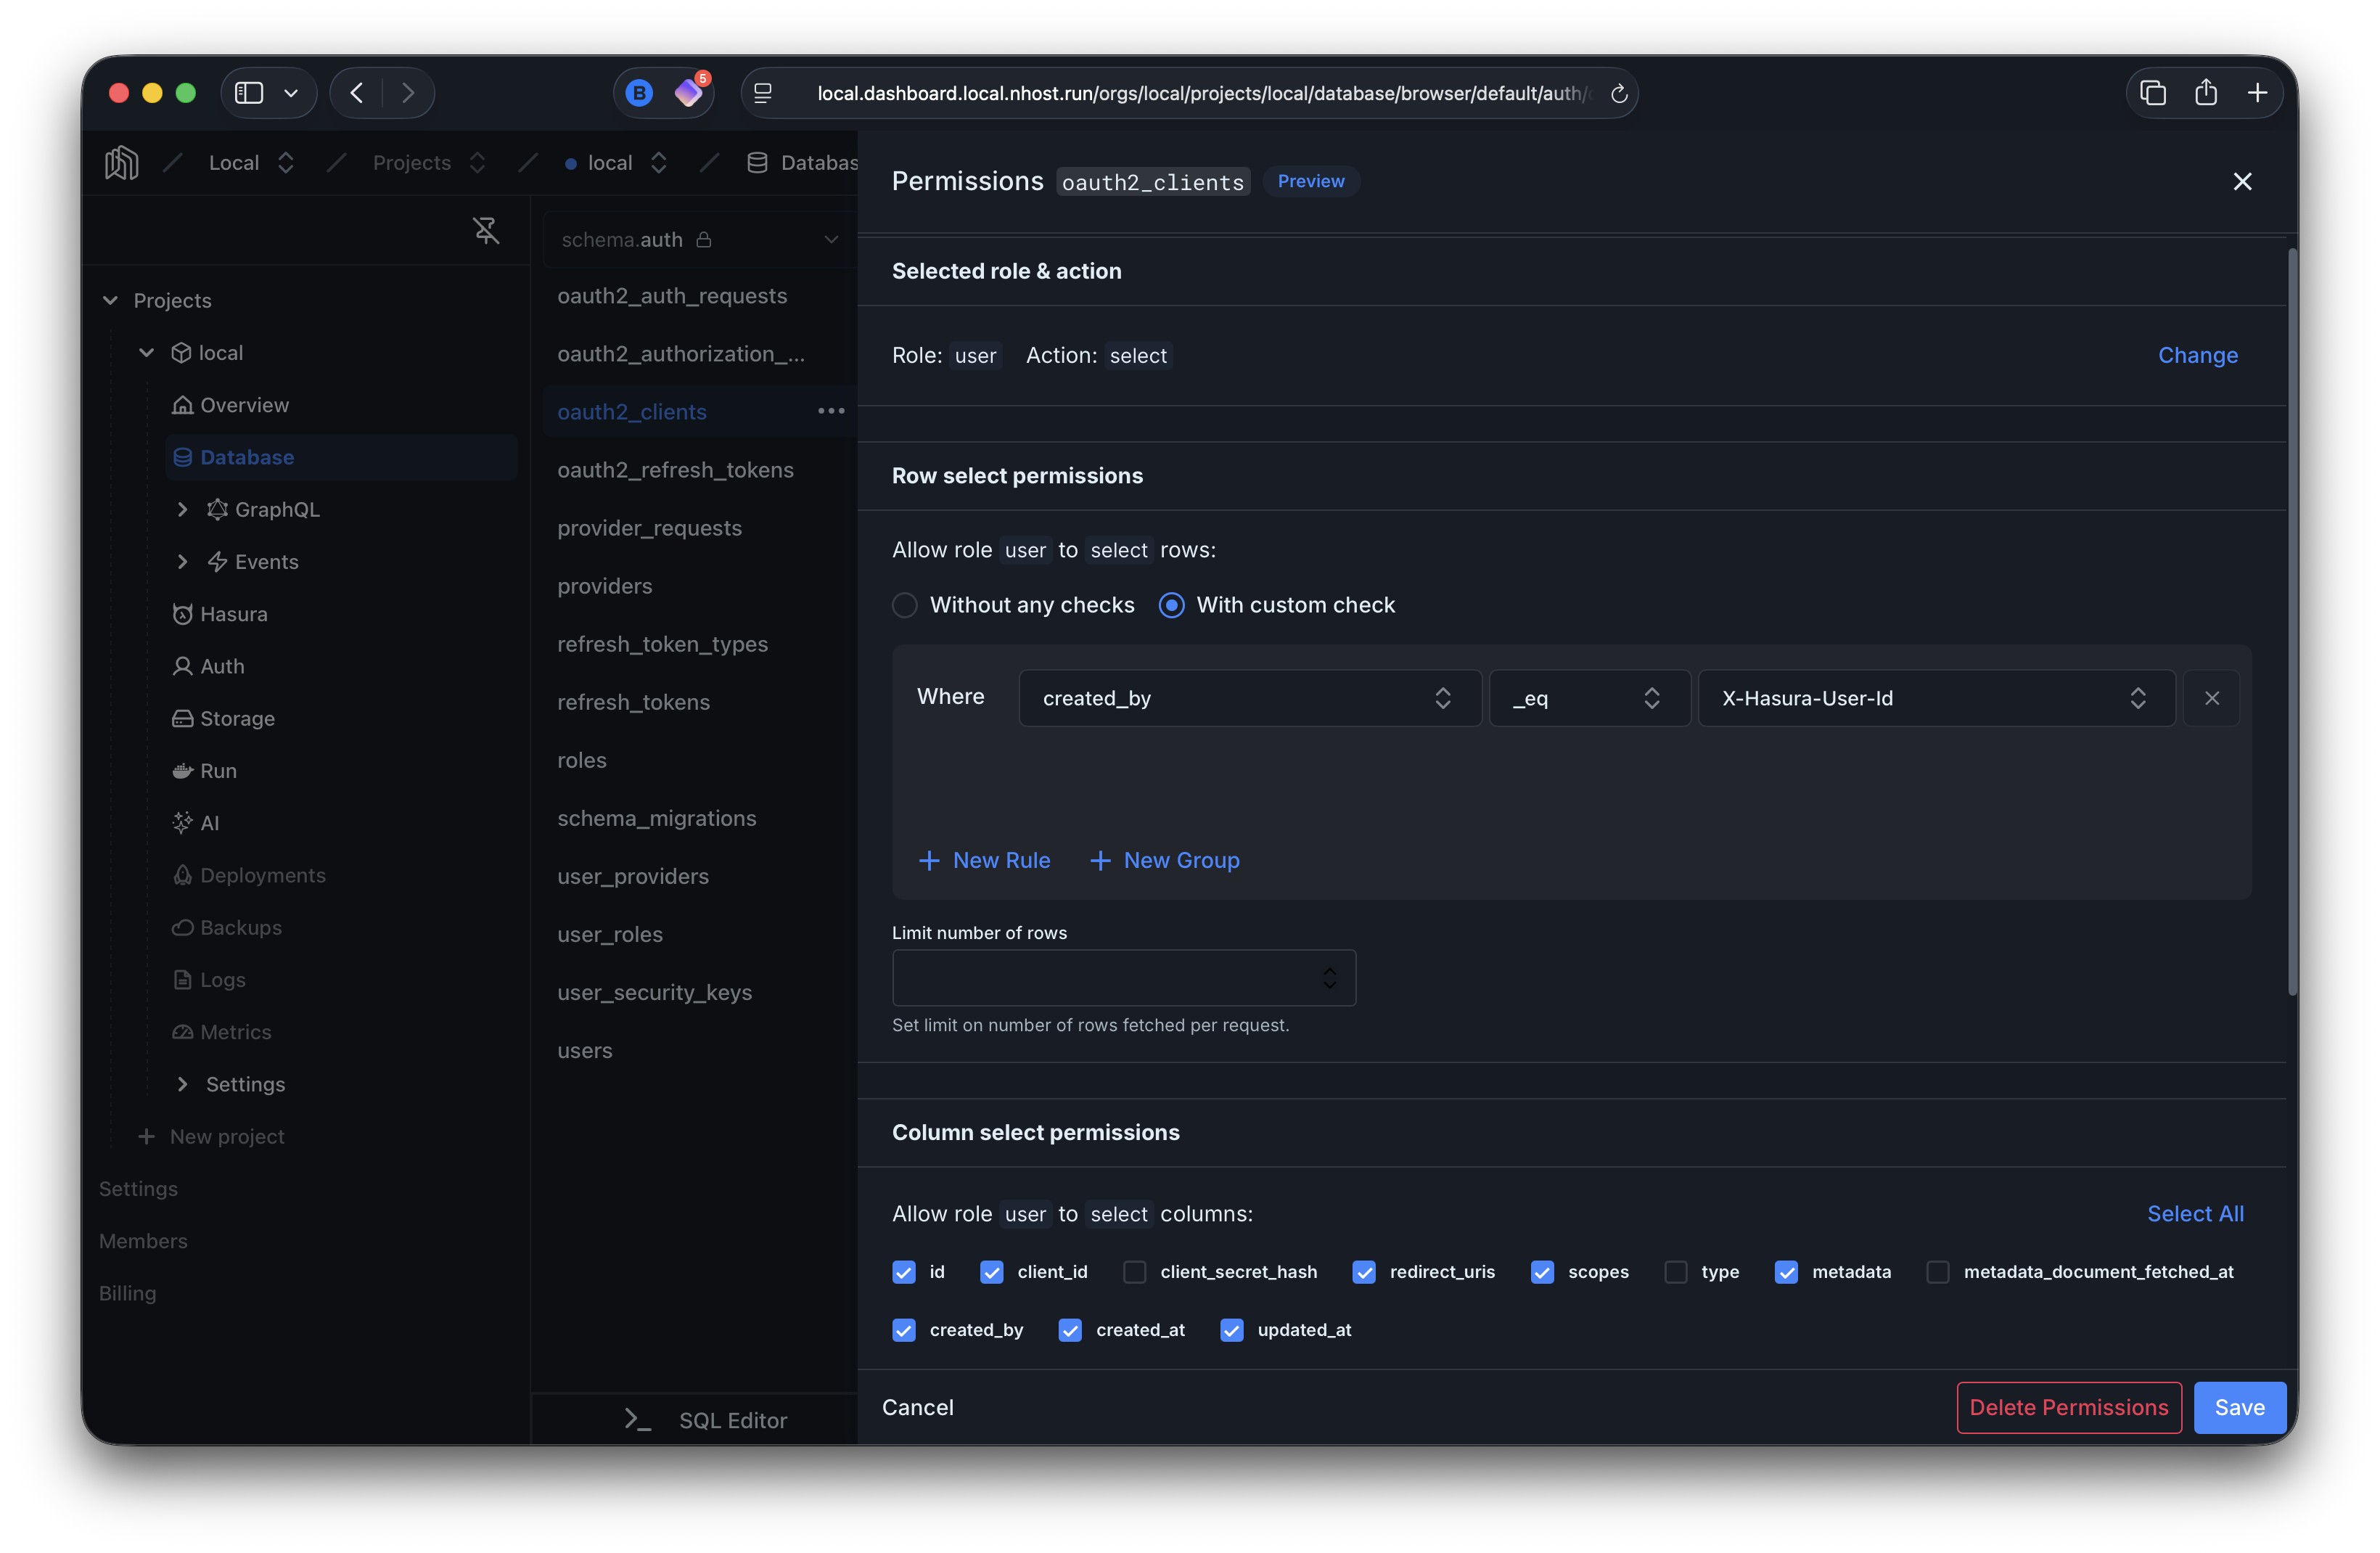Open the AI section in sidebar
Viewport: 2380px width, 1553px height.
[x=210, y=822]
